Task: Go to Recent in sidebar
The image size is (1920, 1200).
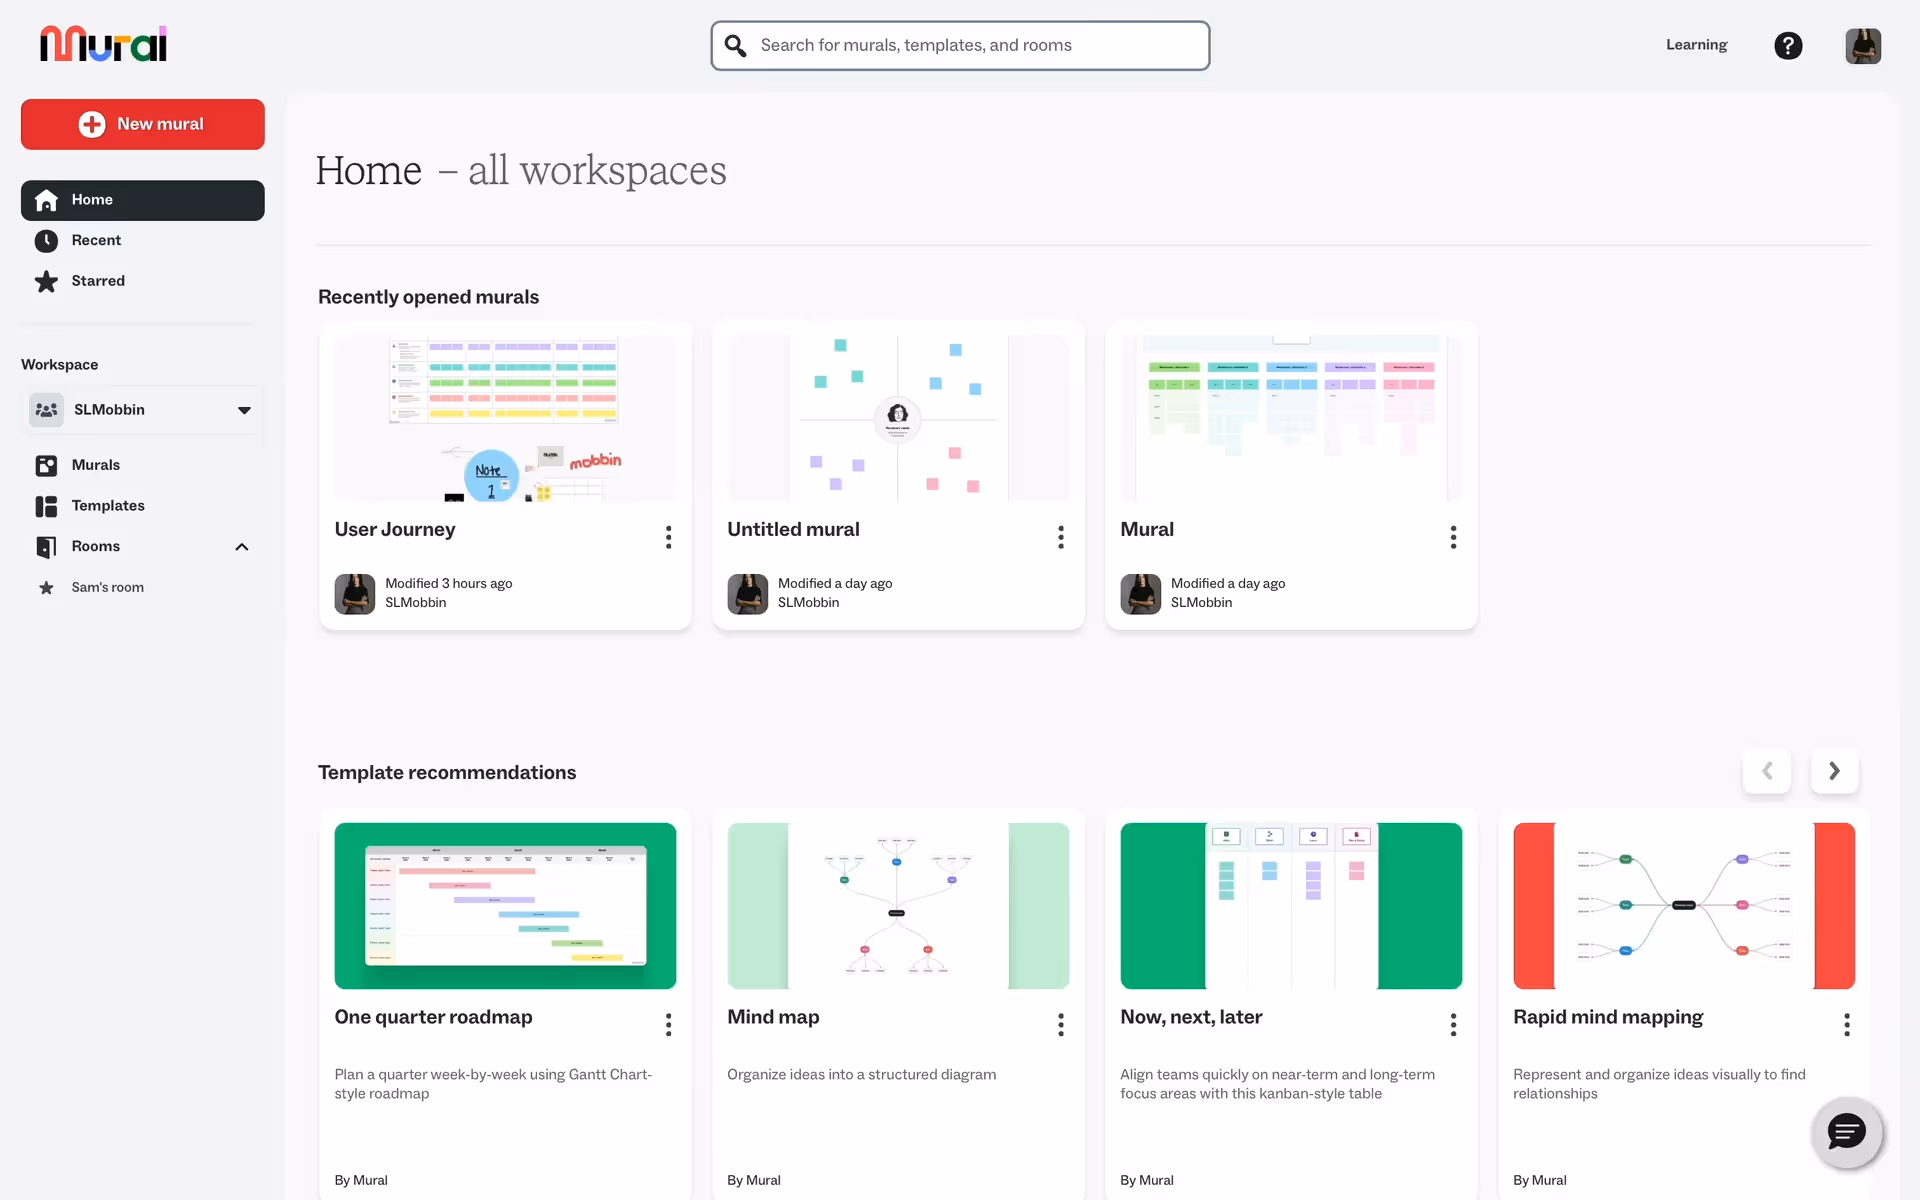Action: click(x=96, y=241)
